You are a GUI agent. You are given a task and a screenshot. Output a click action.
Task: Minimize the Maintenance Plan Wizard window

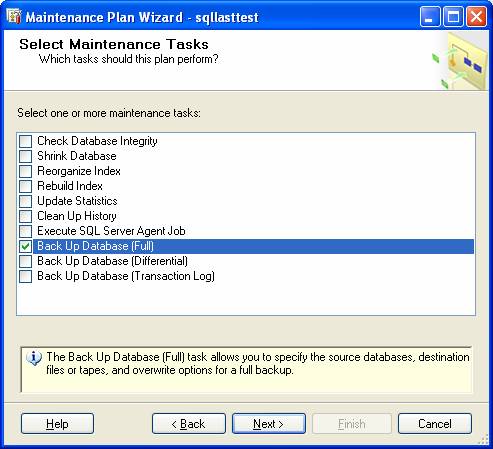(x=430, y=16)
